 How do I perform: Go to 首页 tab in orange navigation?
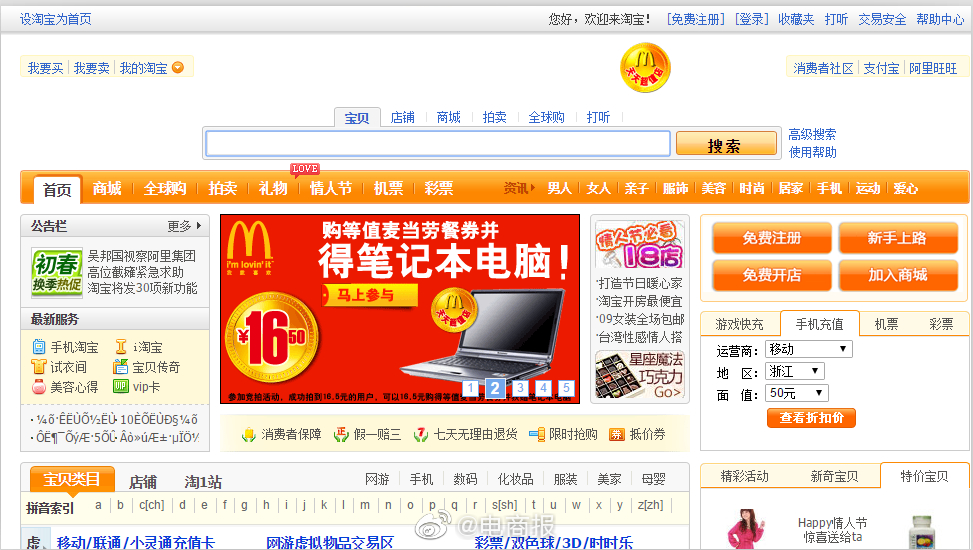(57, 189)
